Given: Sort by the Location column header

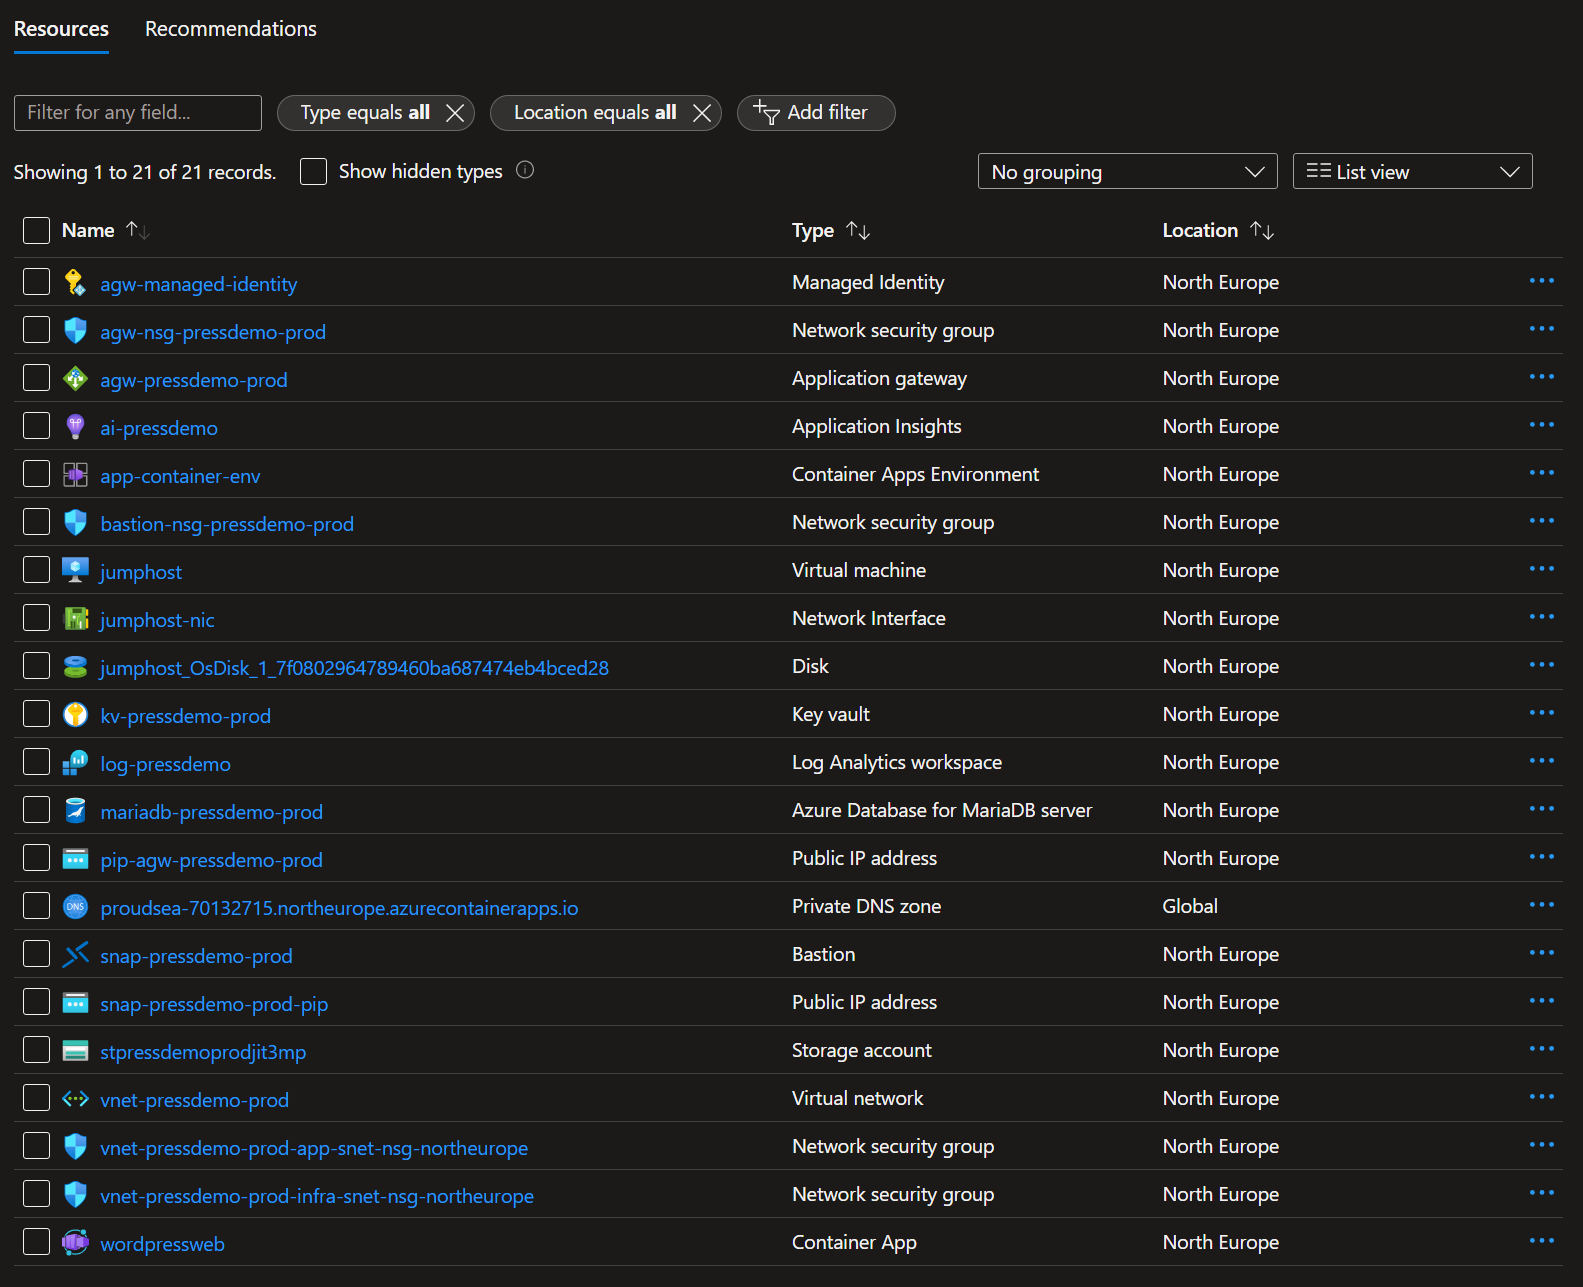Looking at the screenshot, I should click(1218, 230).
